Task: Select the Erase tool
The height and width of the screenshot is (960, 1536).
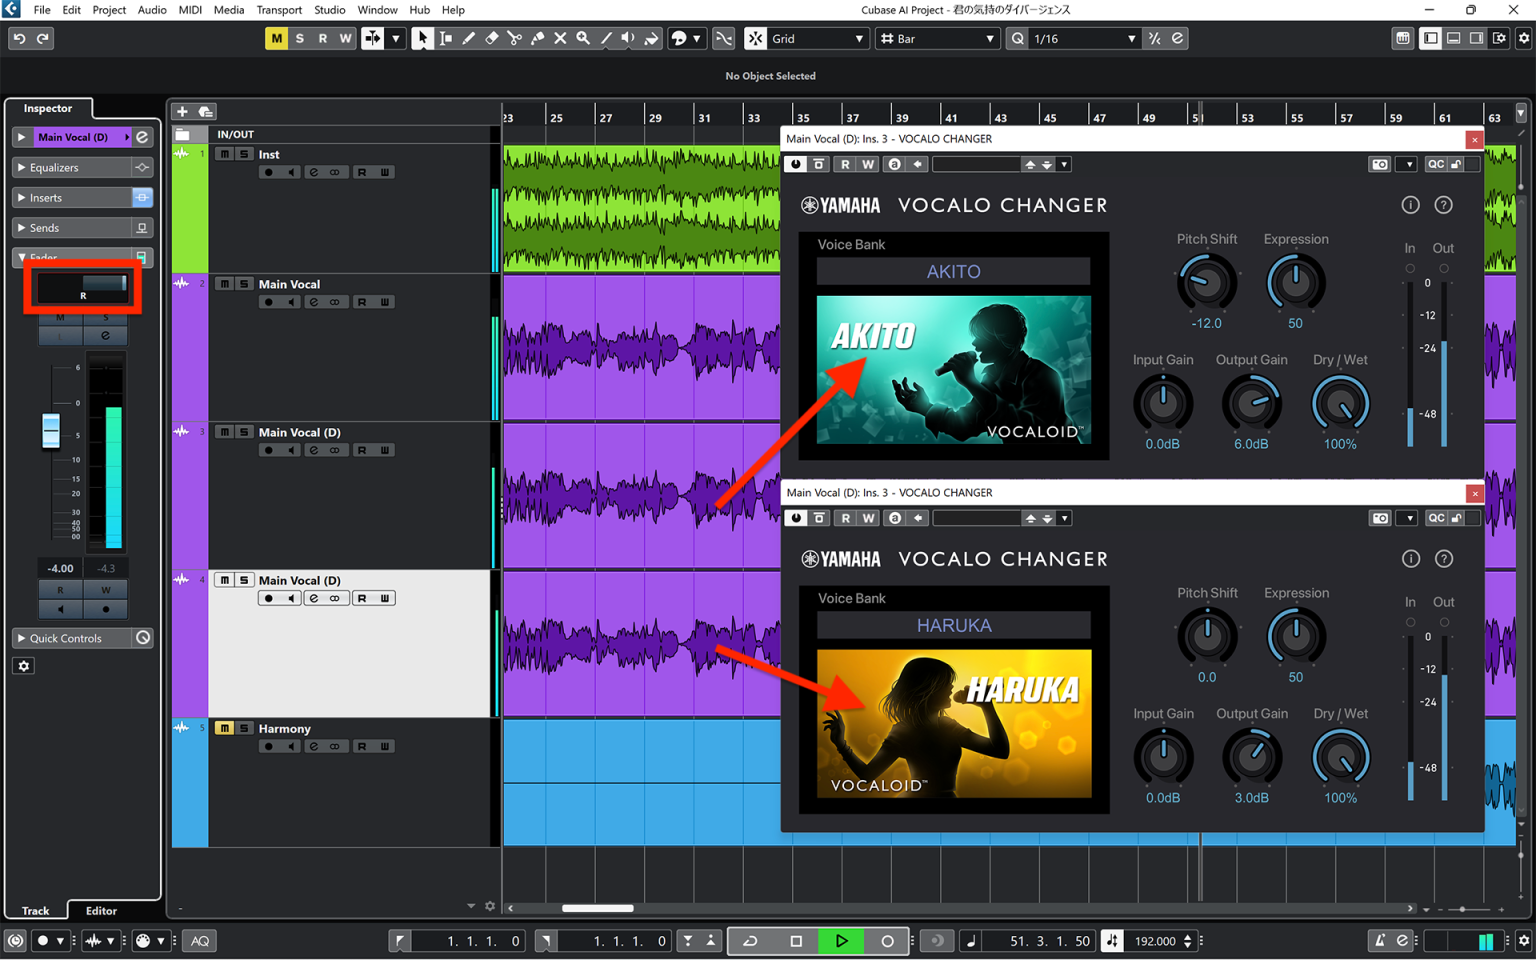Action: [x=492, y=38]
